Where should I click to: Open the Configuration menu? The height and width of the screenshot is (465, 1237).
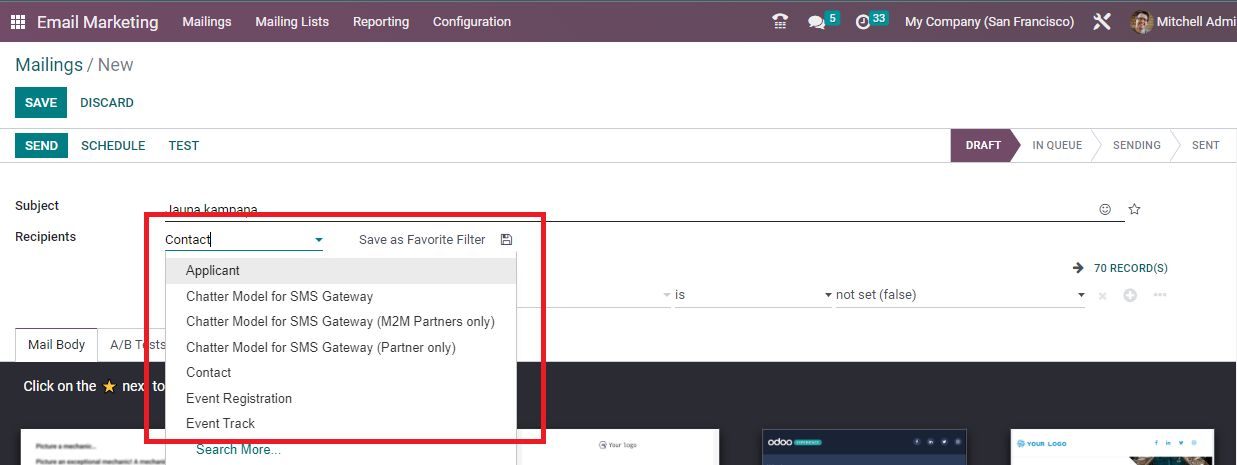[x=472, y=21]
